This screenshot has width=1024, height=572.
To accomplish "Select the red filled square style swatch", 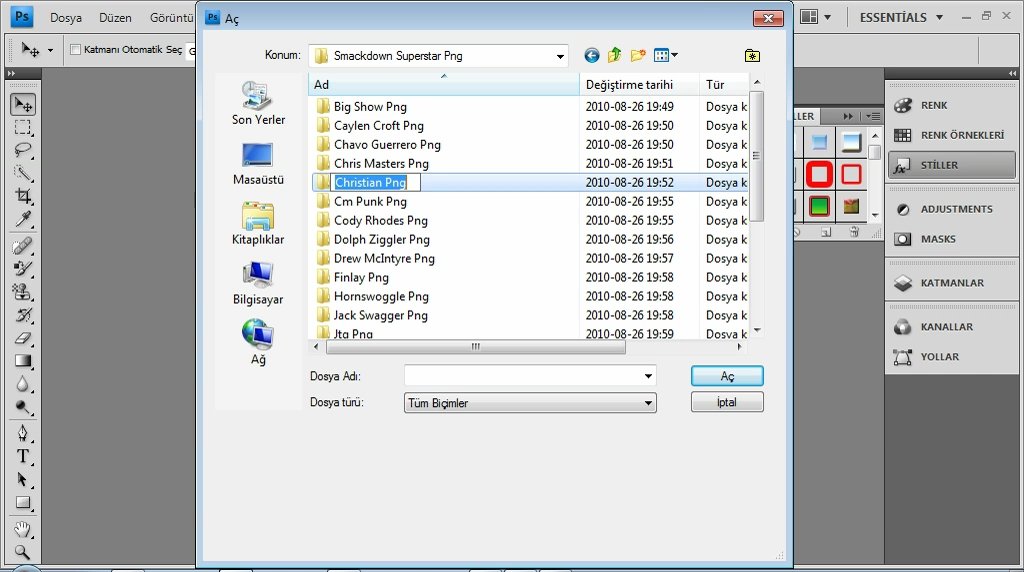I will [x=819, y=174].
